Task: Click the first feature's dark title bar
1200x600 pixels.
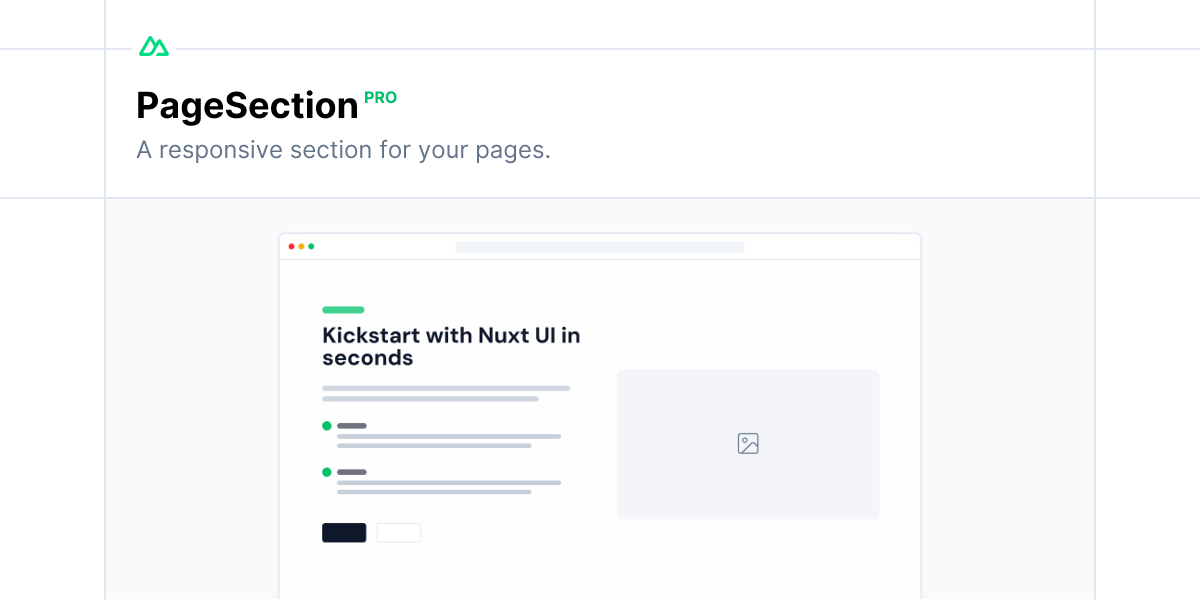Action: tap(352, 426)
